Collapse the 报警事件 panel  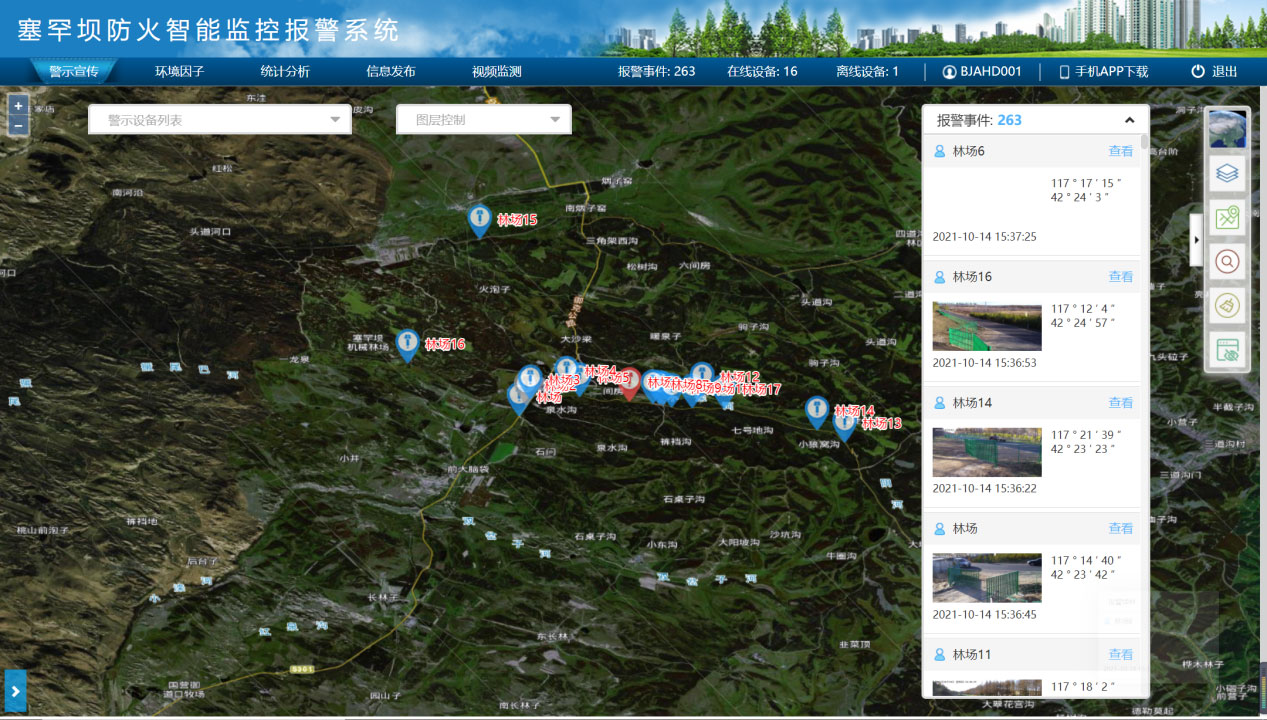pos(1129,120)
